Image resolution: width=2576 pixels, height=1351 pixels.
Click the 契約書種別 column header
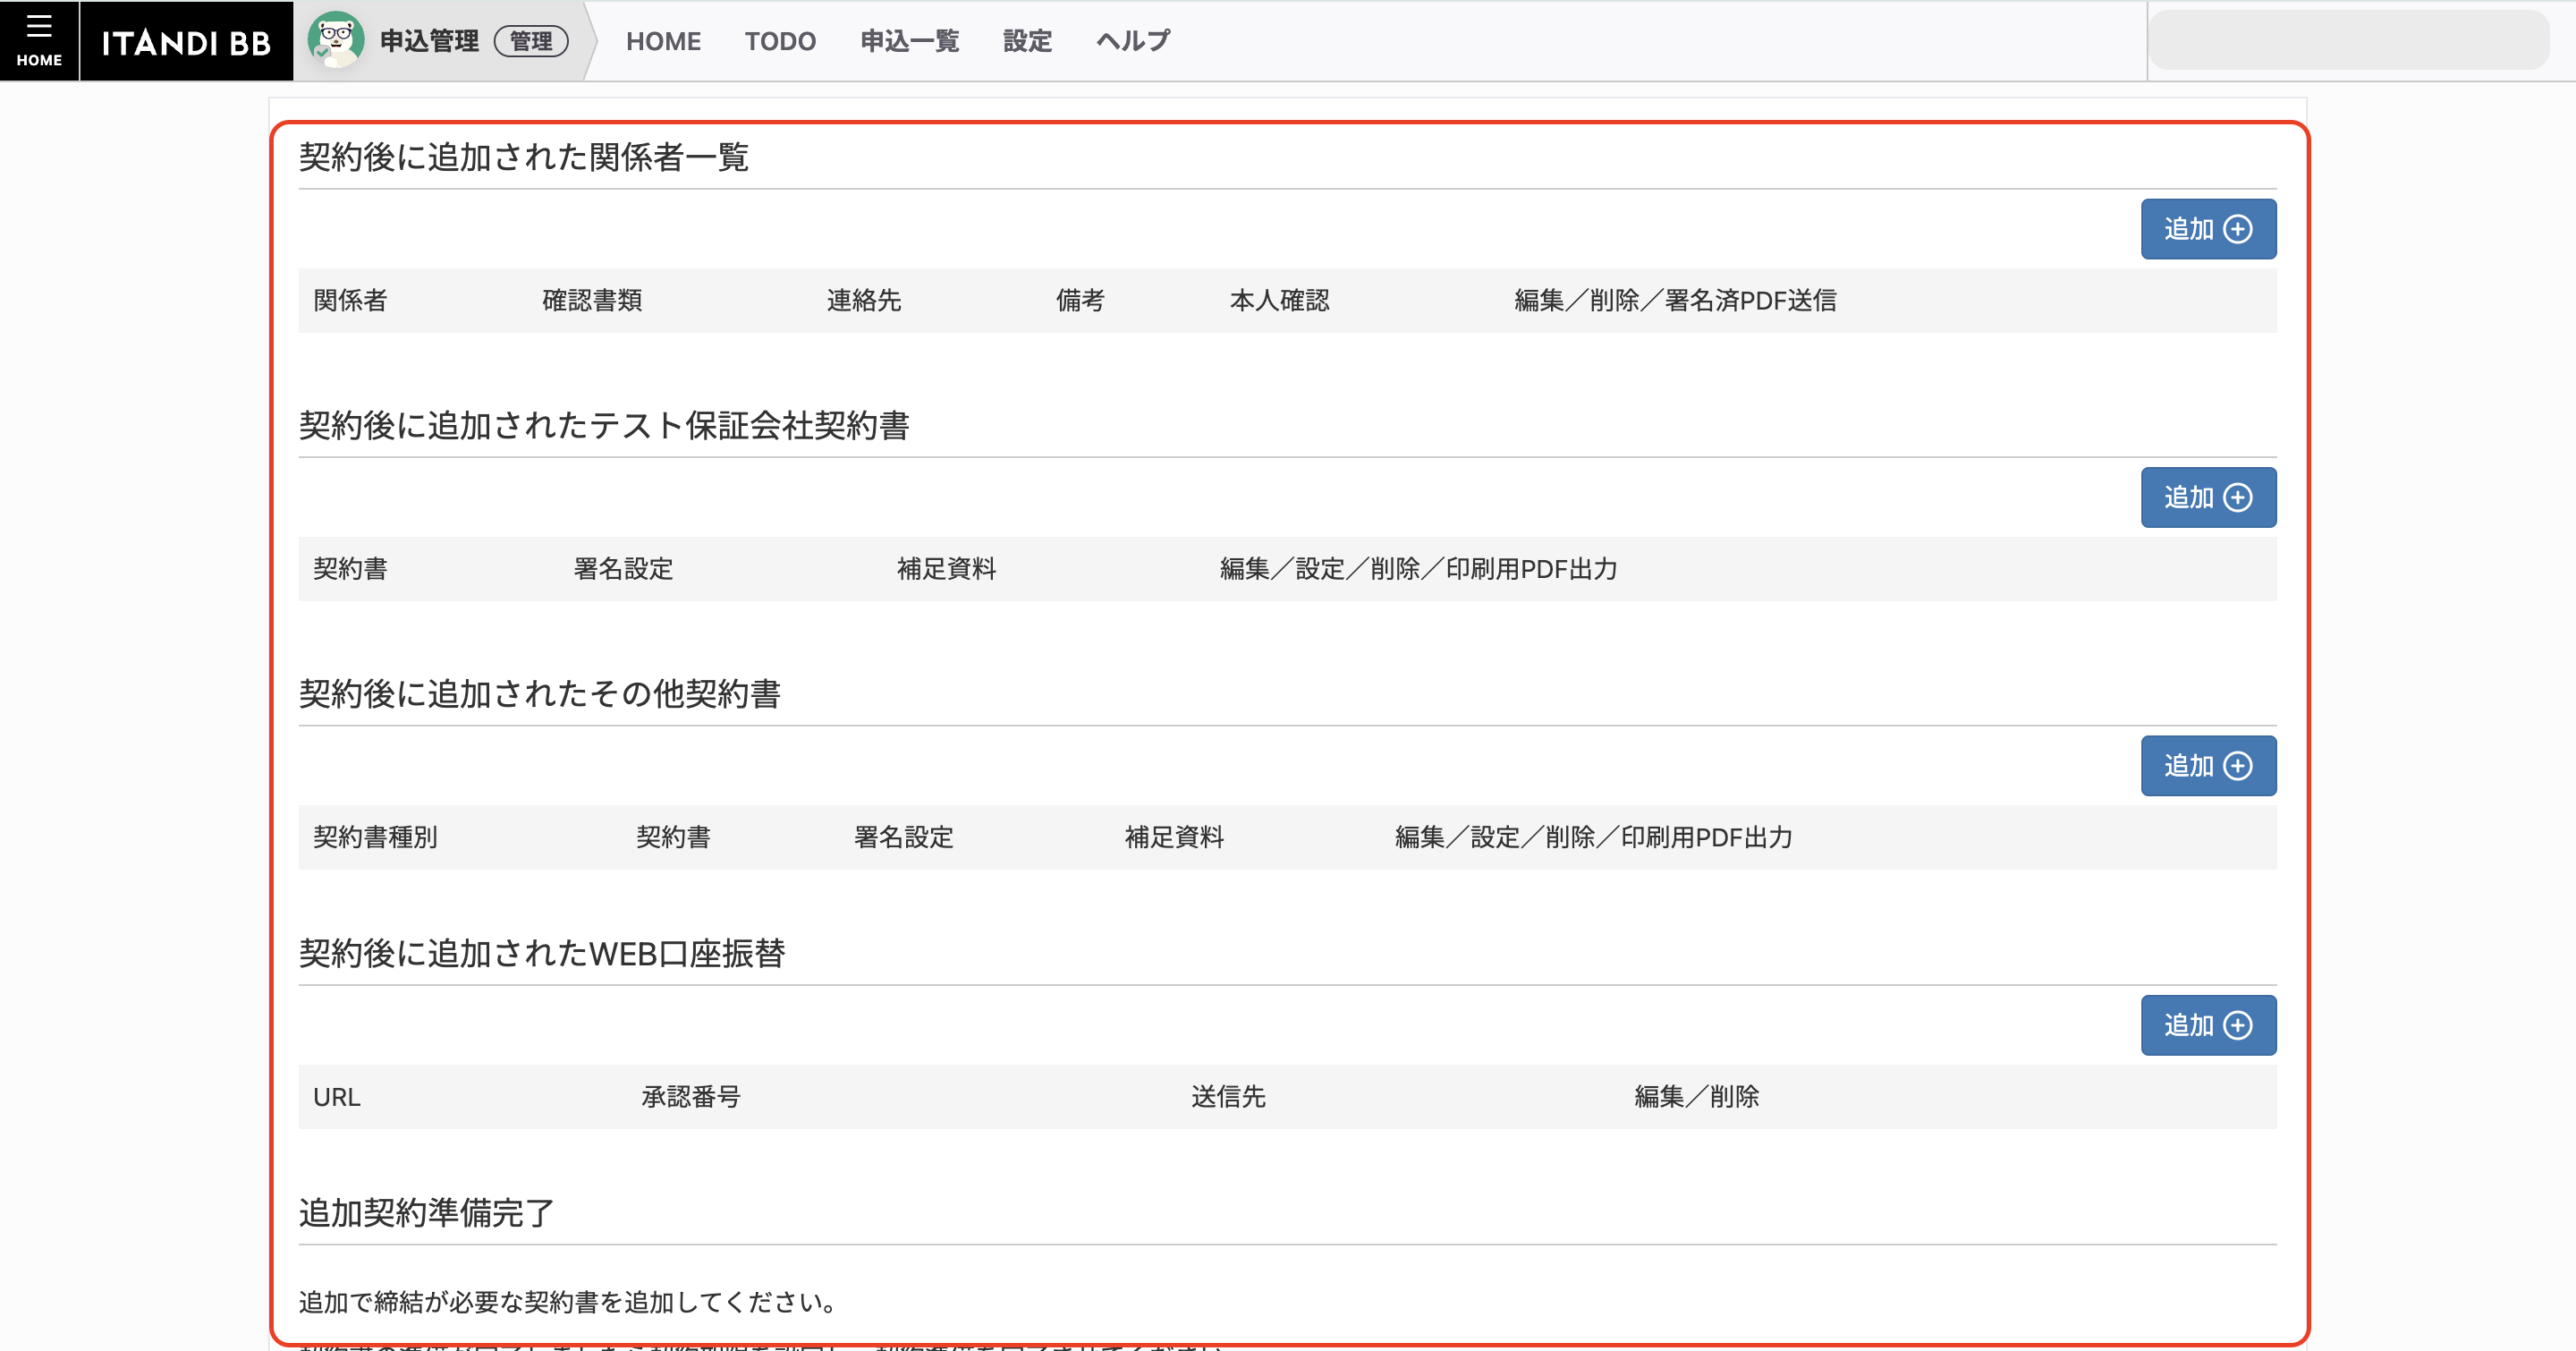375,837
